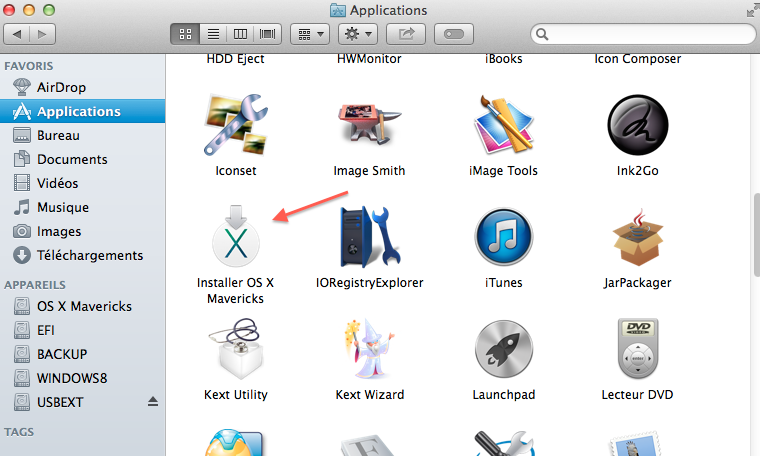The width and height of the screenshot is (760, 456).
Task: Select the USBEXT volume
Action: pos(82,402)
